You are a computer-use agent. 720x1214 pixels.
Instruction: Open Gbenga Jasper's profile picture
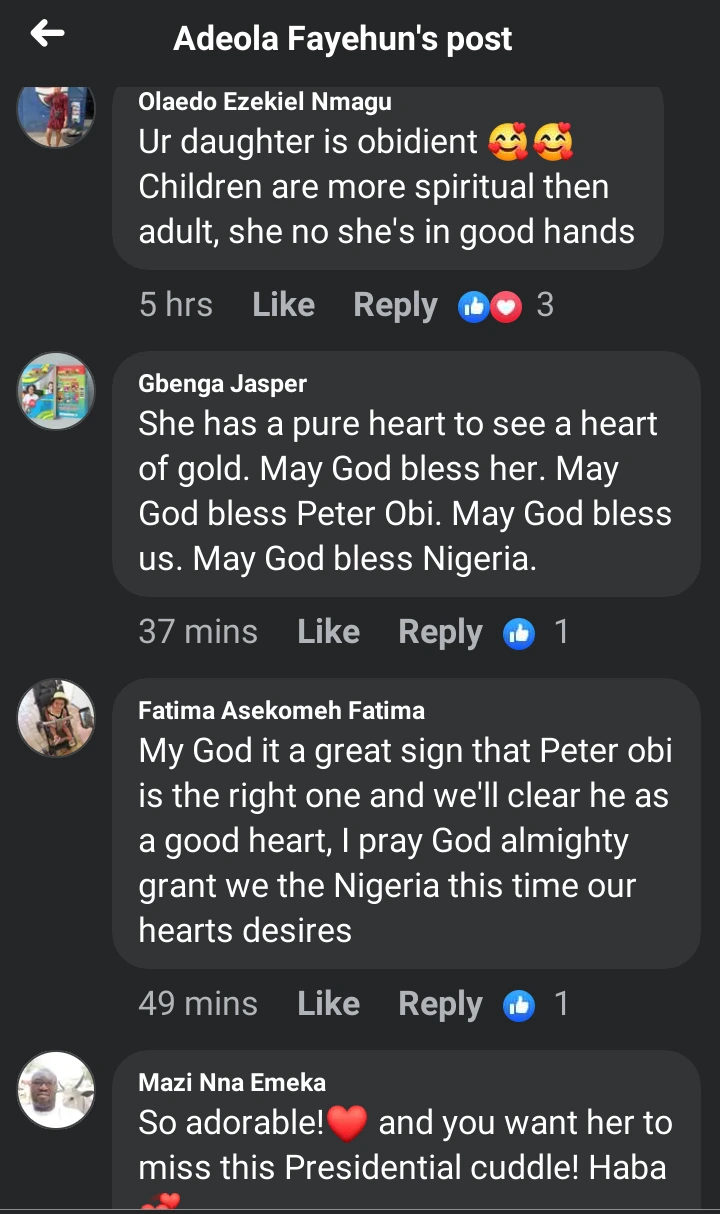[56, 391]
